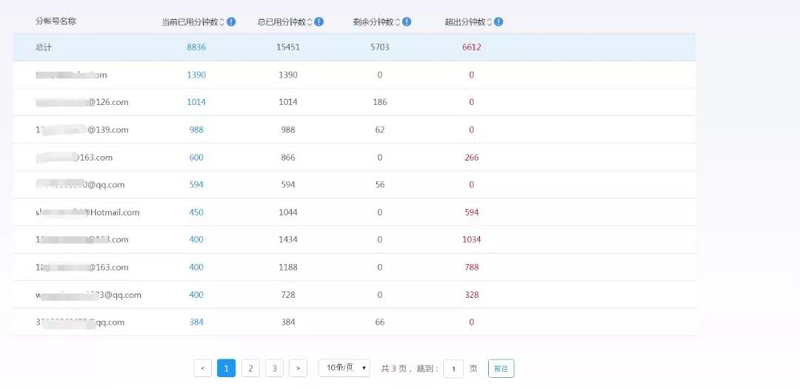Screen dimensions: 800x389
Task: Go to previous page arrow
Action: [203, 368]
